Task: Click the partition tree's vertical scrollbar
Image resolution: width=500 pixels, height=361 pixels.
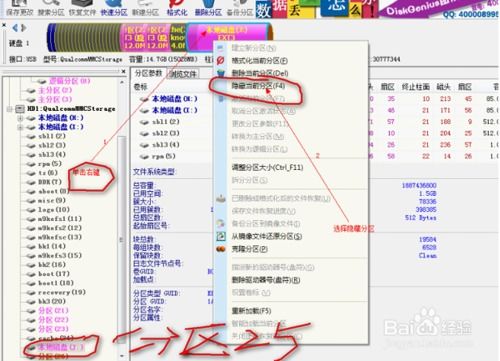Action: 122,218
